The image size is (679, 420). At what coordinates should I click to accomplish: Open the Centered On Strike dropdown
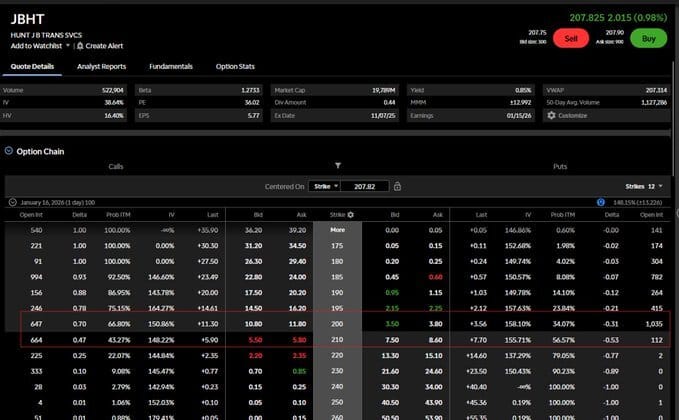[324, 186]
